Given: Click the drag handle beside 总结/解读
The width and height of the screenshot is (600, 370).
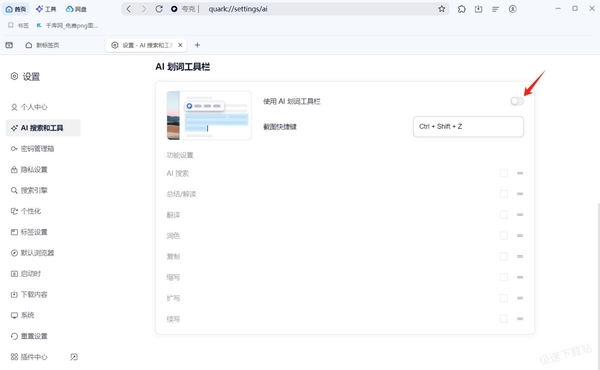Looking at the screenshot, I should 520,194.
